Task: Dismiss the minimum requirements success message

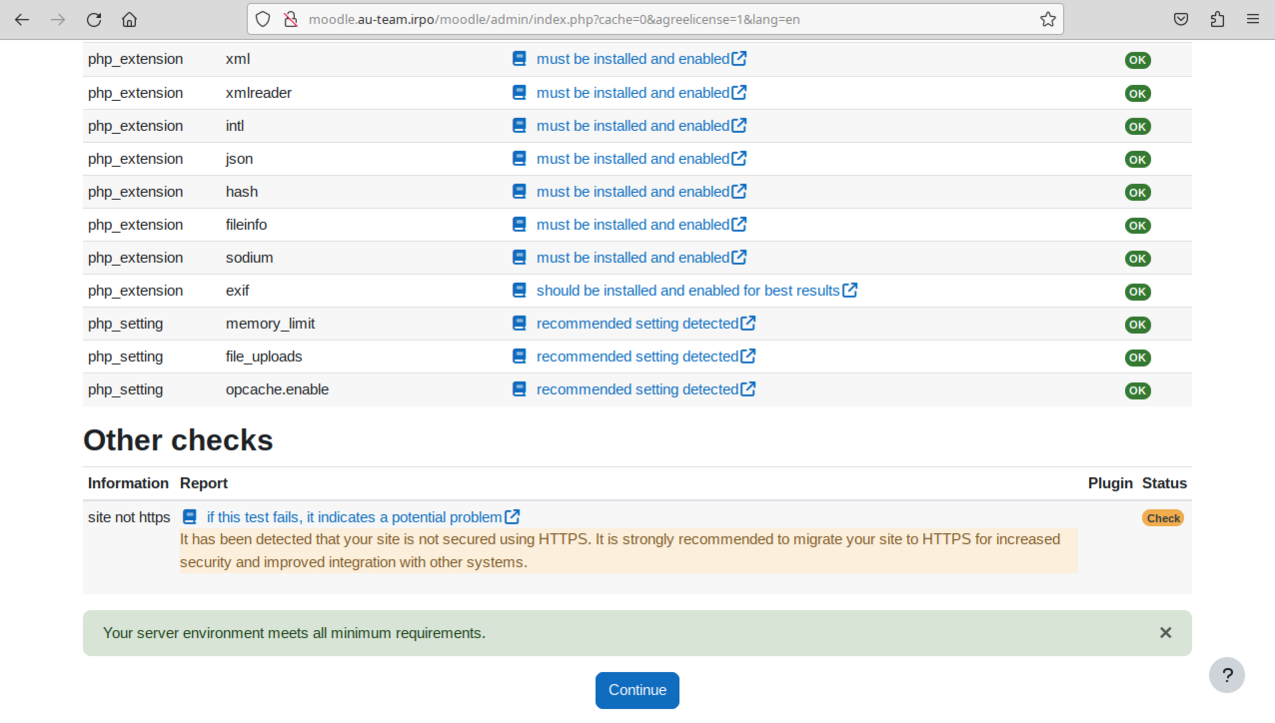Action: [x=1165, y=633]
